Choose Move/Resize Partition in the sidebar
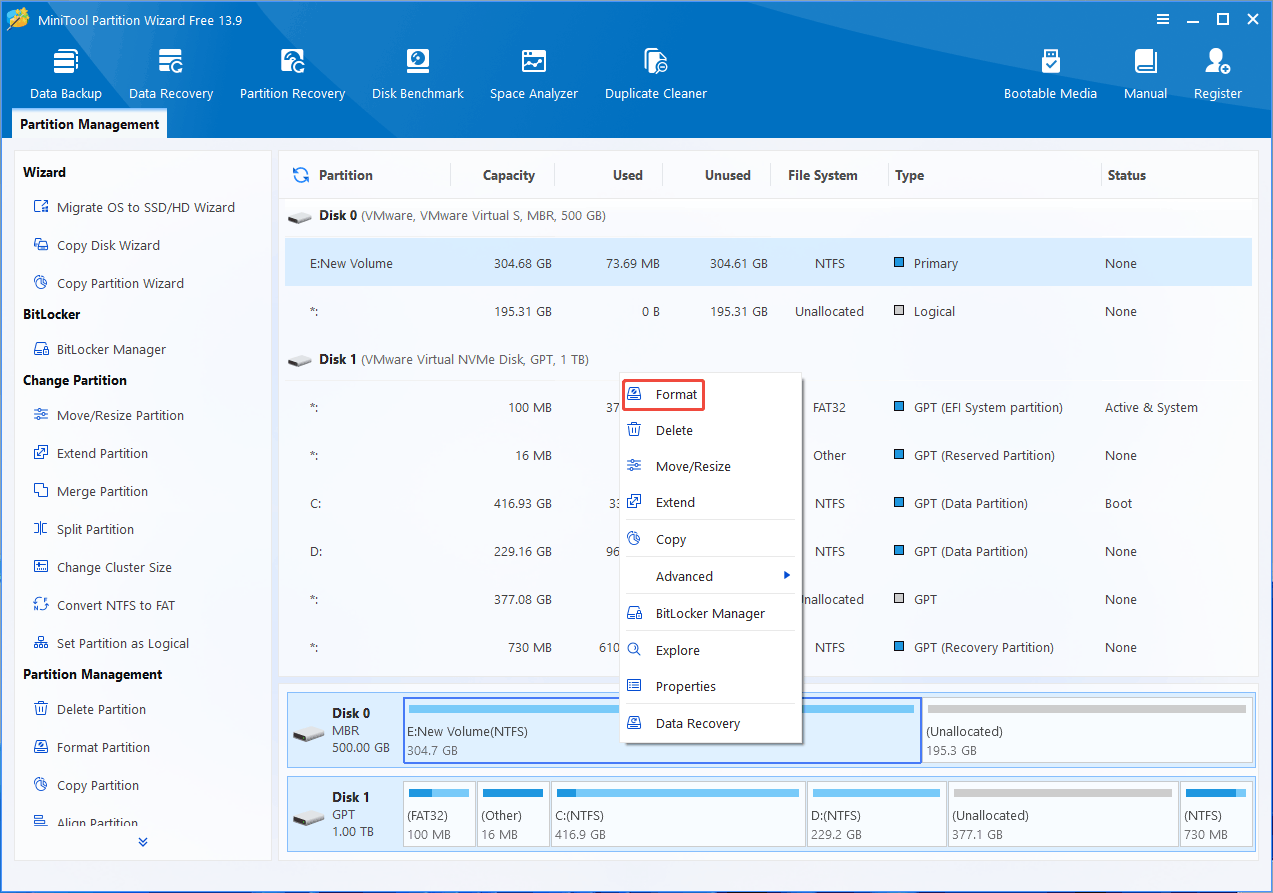The image size is (1273, 893). (109, 415)
